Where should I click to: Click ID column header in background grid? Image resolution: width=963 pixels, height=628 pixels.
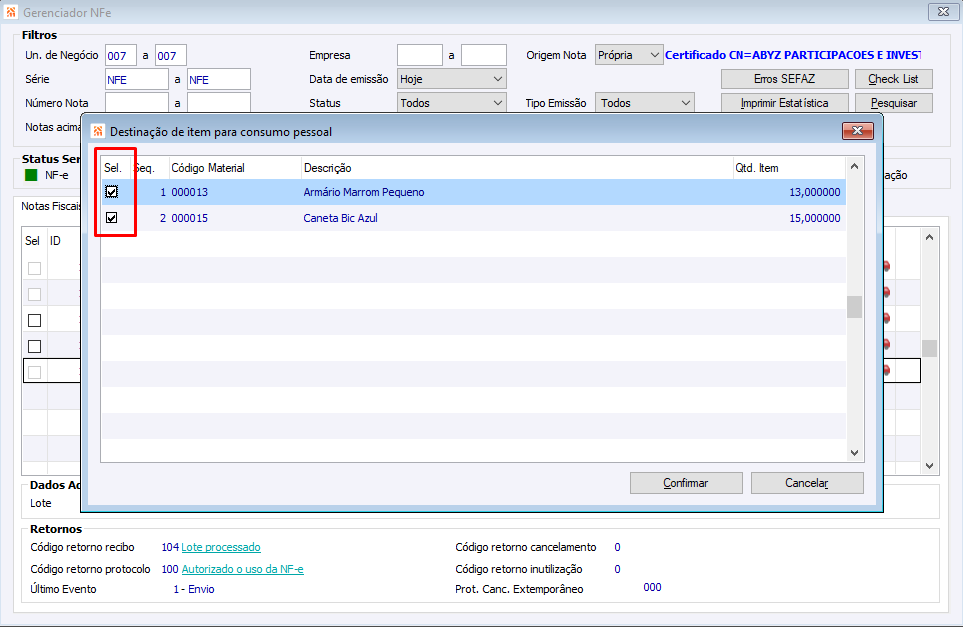[x=55, y=241]
